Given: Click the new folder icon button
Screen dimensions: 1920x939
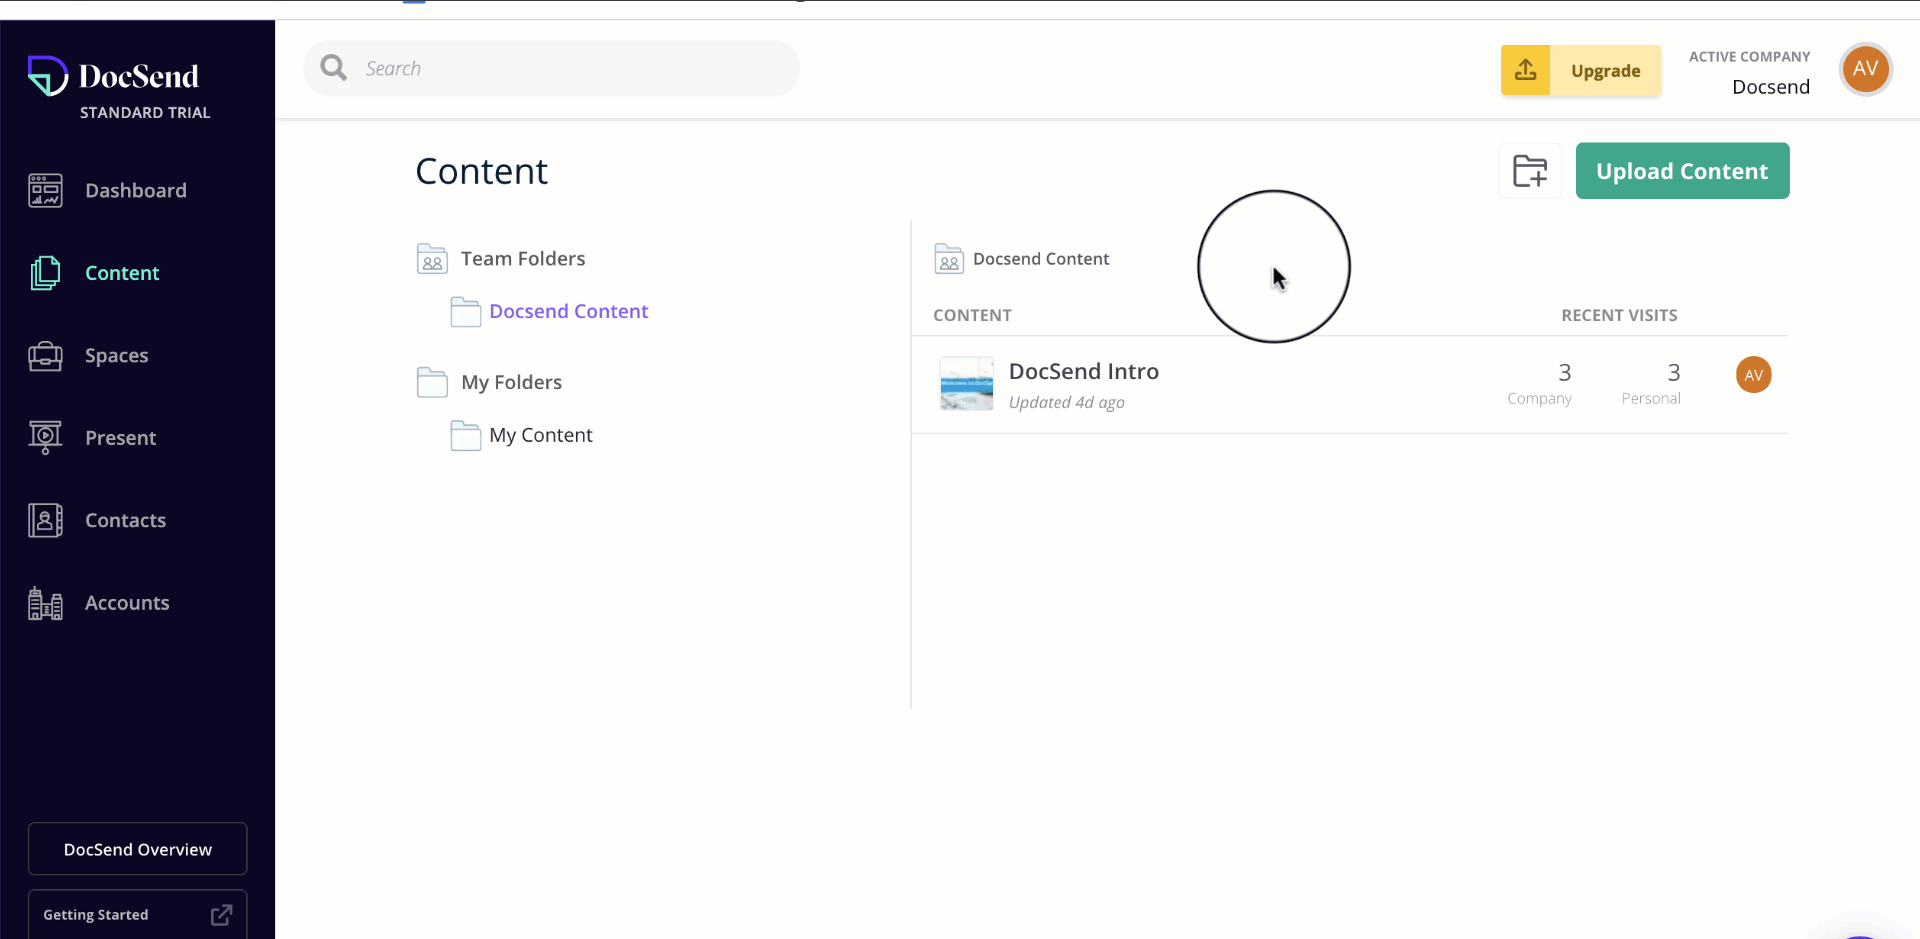Looking at the screenshot, I should point(1530,171).
